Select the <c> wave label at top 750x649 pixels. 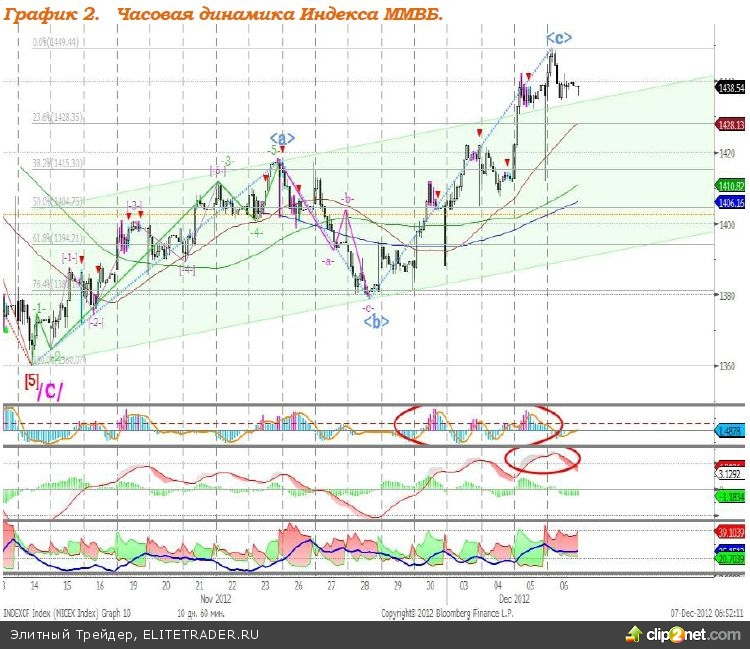[x=559, y=37]
